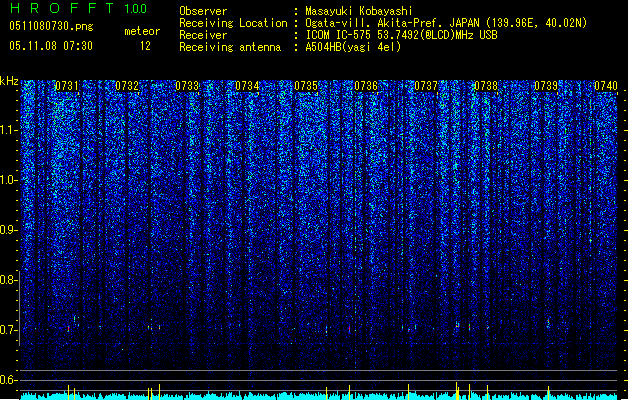
Task: Click the 0731 time marker
Action: point(67,86)
